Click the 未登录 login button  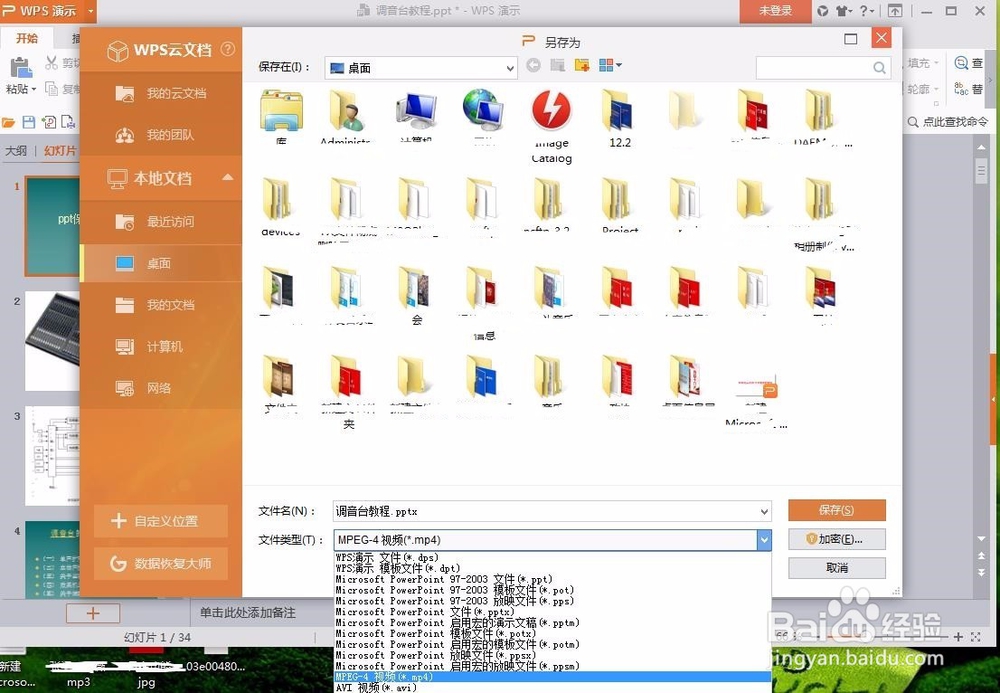point(776,11)
